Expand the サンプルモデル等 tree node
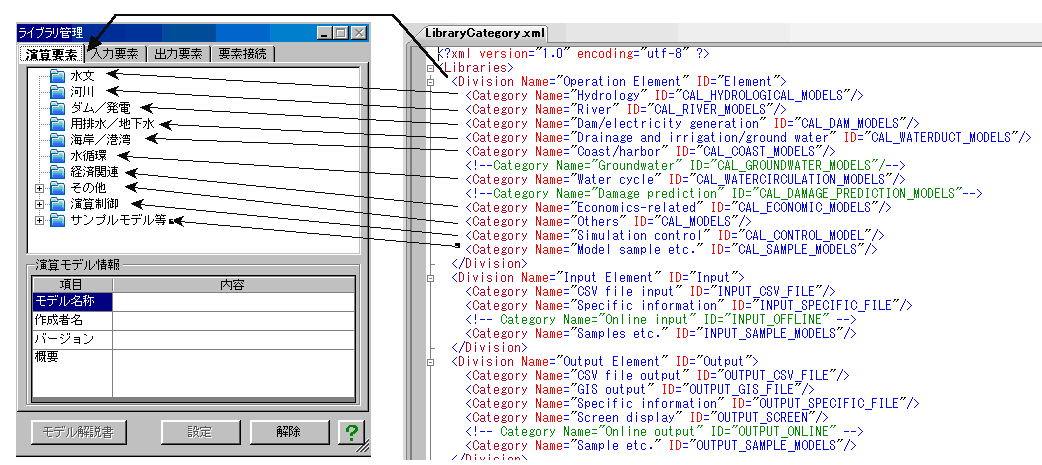 (x=40, y=220)
